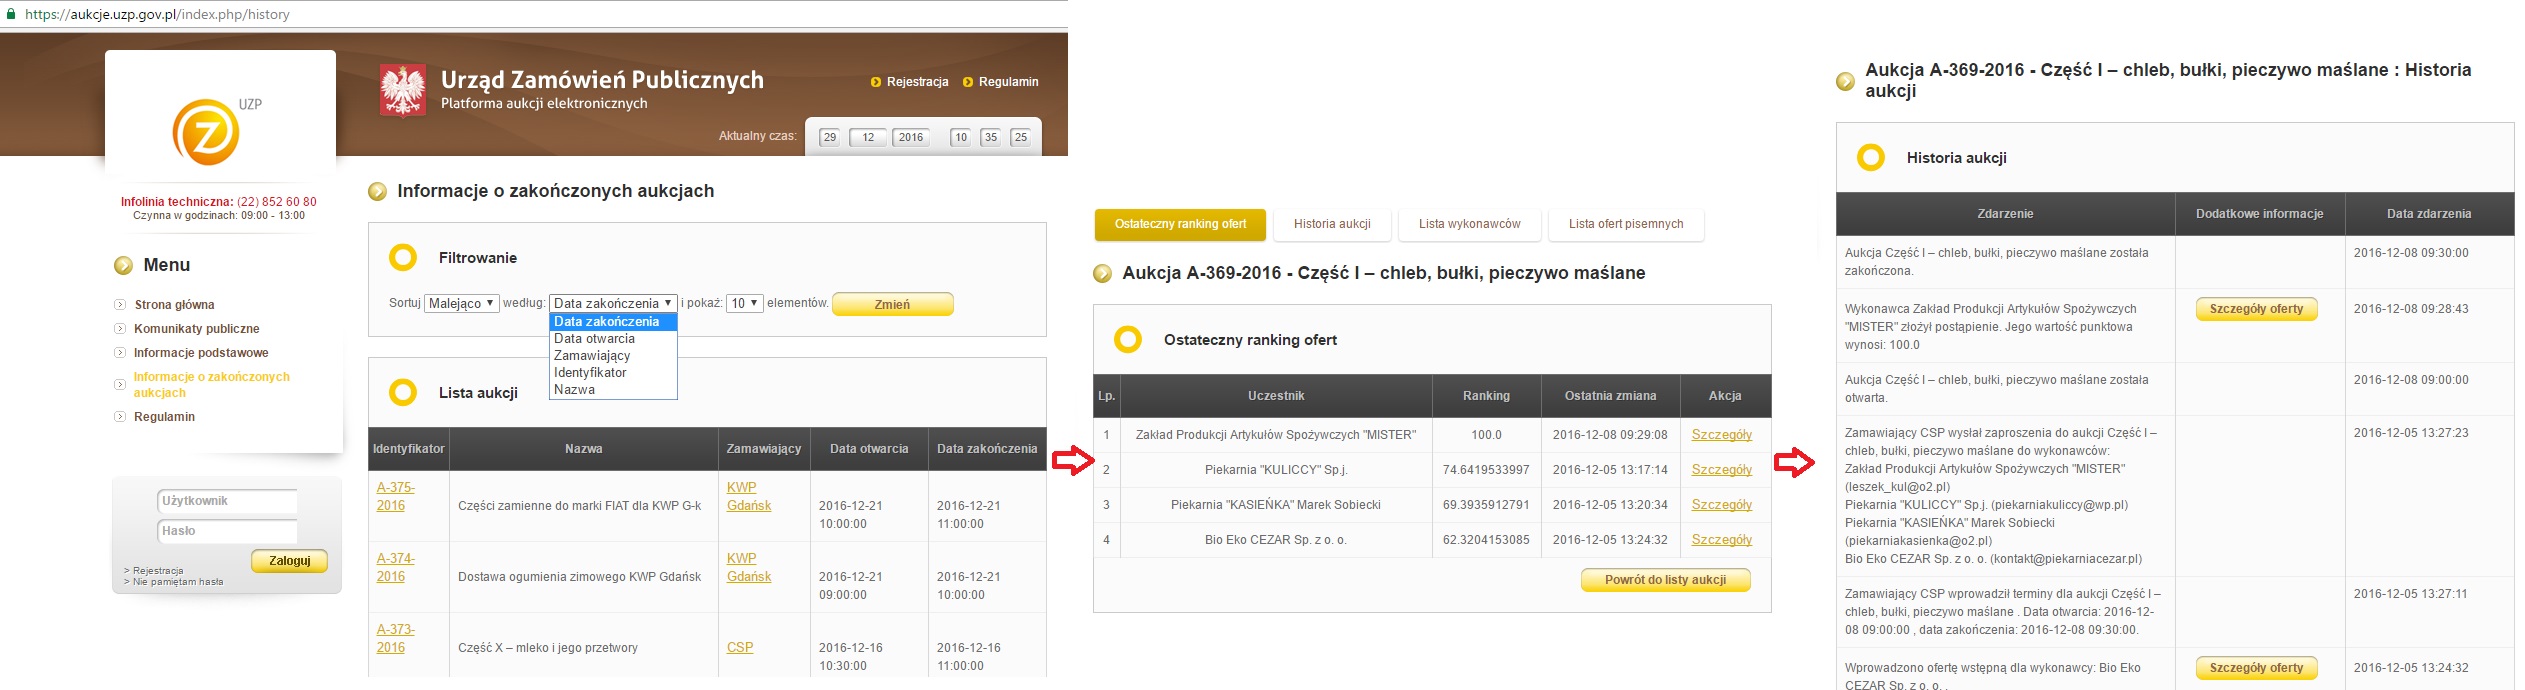Click Powrót do listy aukcji button
This screenshot has height=690, width=2525.
coord(1665,580)
